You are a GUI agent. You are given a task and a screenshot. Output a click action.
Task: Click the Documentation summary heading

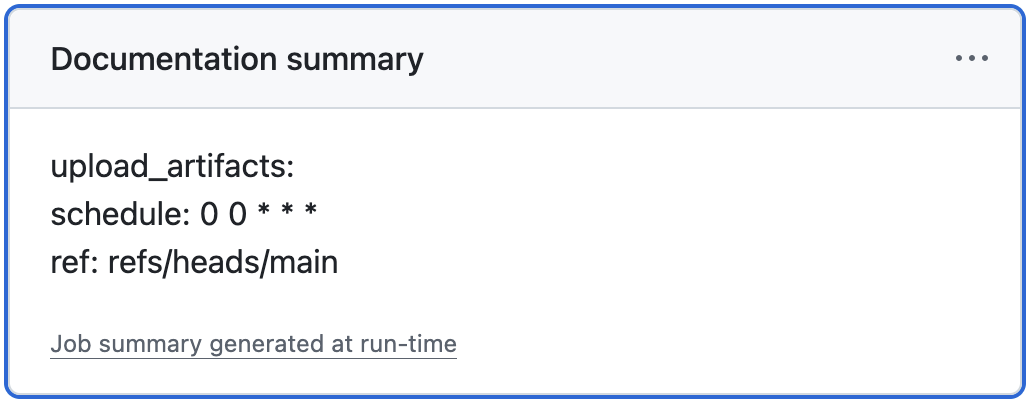tap(237, 60)
